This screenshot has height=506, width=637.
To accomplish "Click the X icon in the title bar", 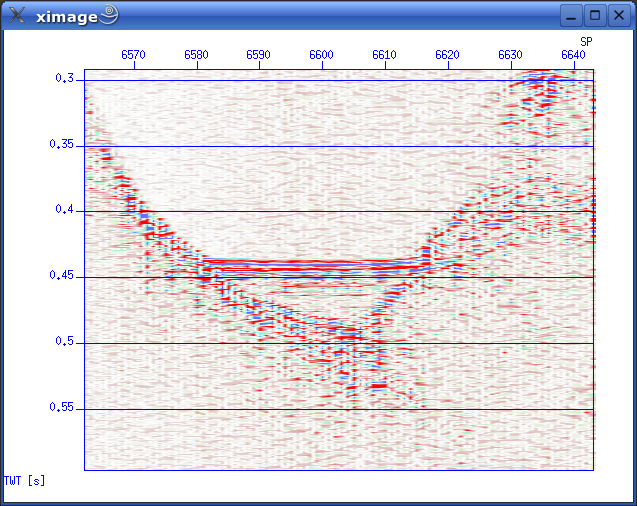I will coord(17,15).
